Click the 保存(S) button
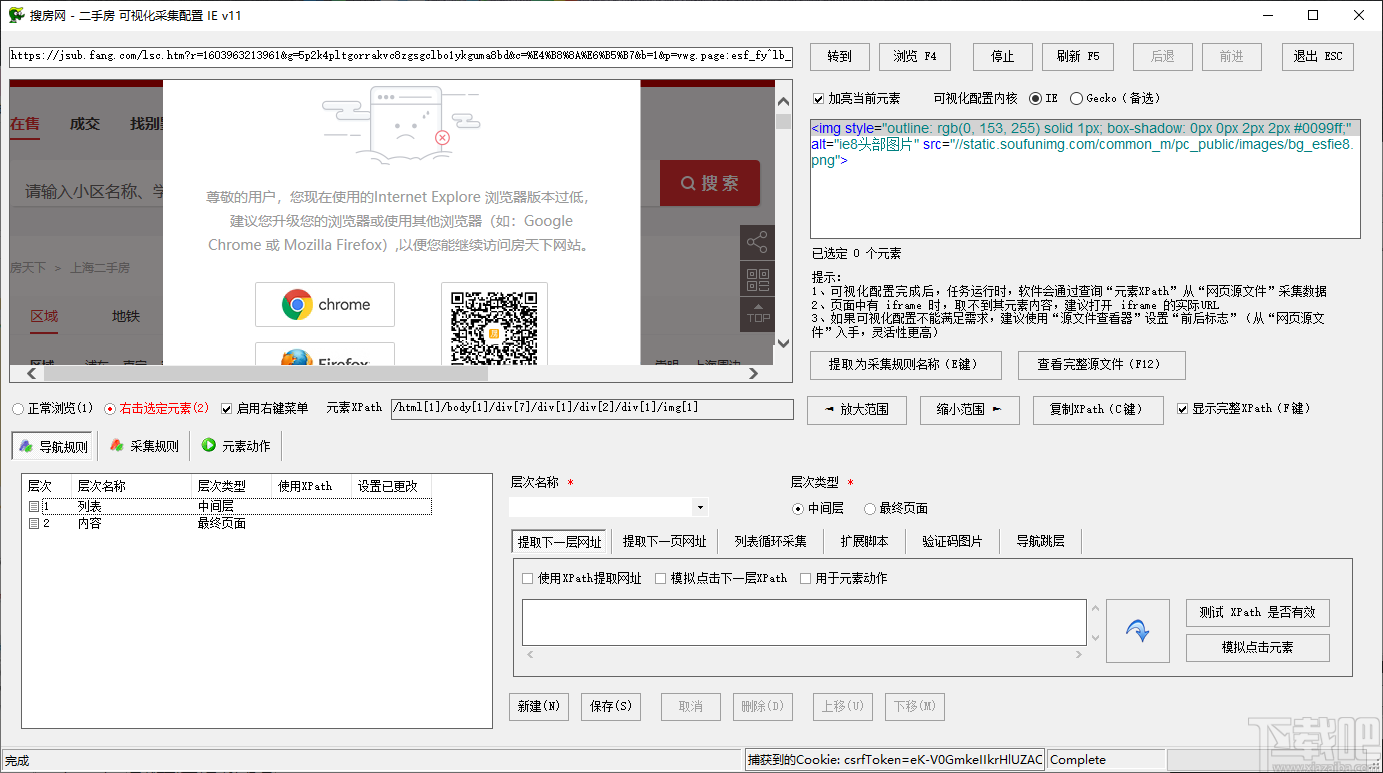 click(611, 706)
